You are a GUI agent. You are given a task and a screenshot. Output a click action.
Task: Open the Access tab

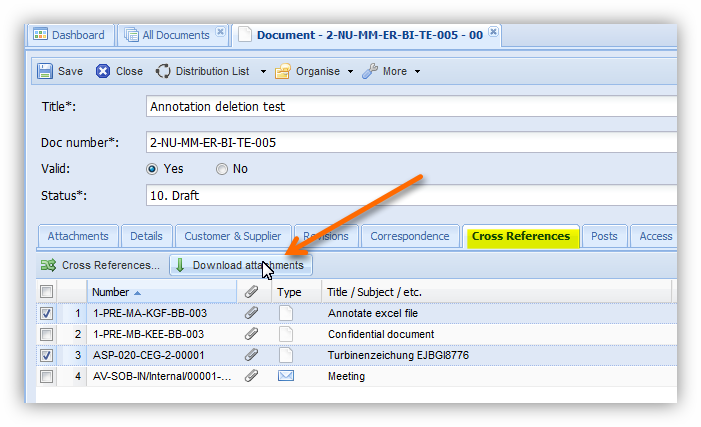[655, 236]
